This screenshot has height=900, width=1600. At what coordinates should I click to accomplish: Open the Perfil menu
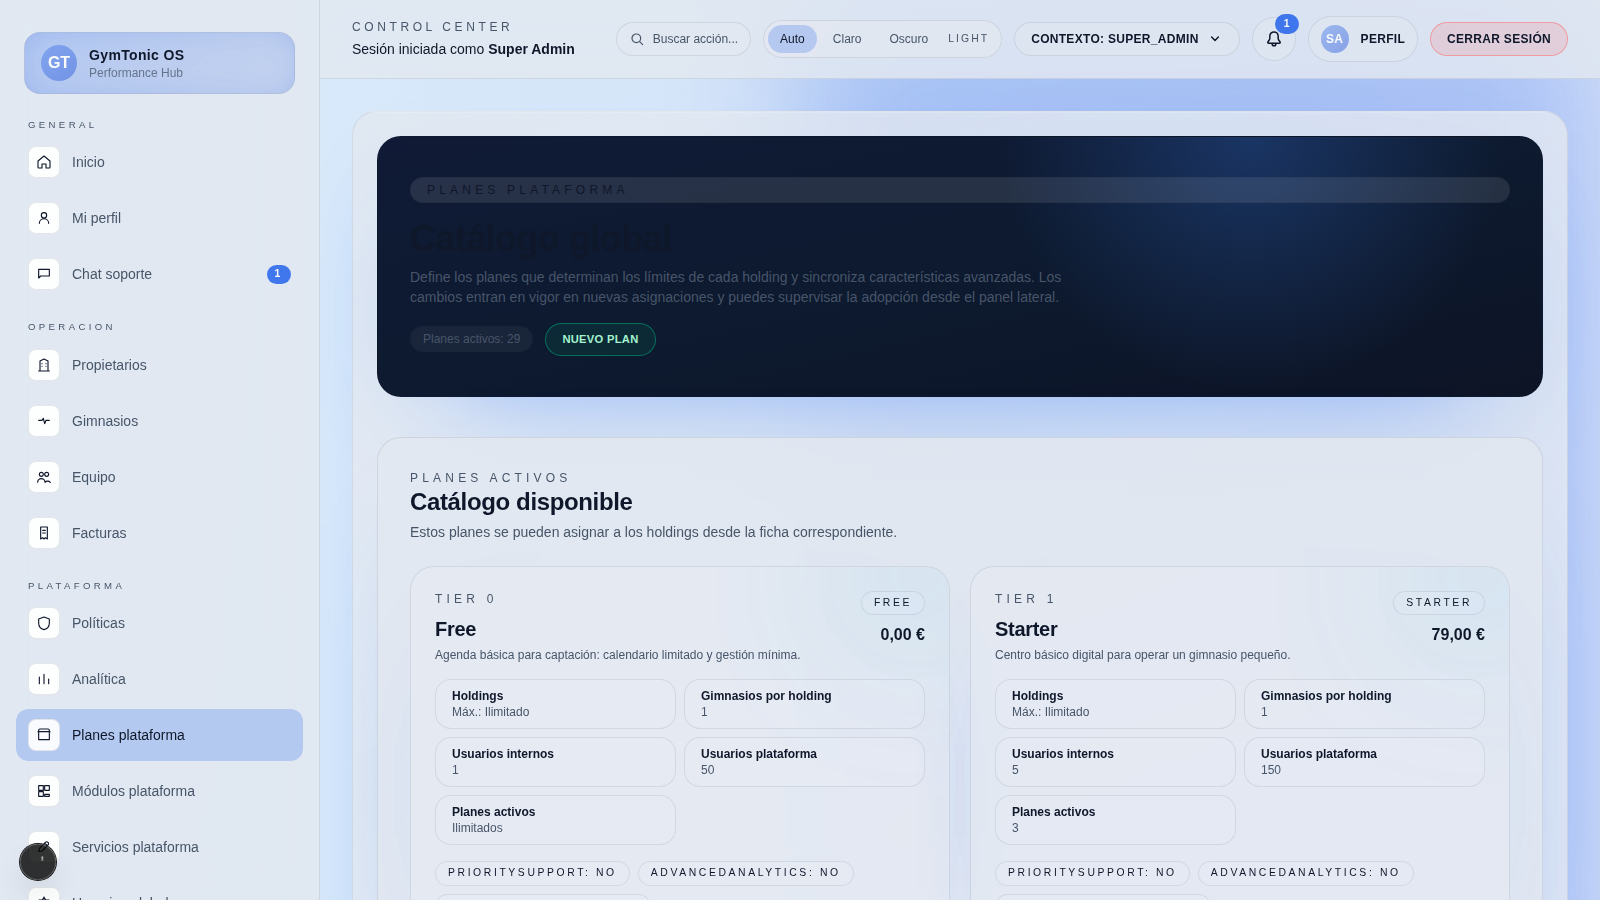1362,39
